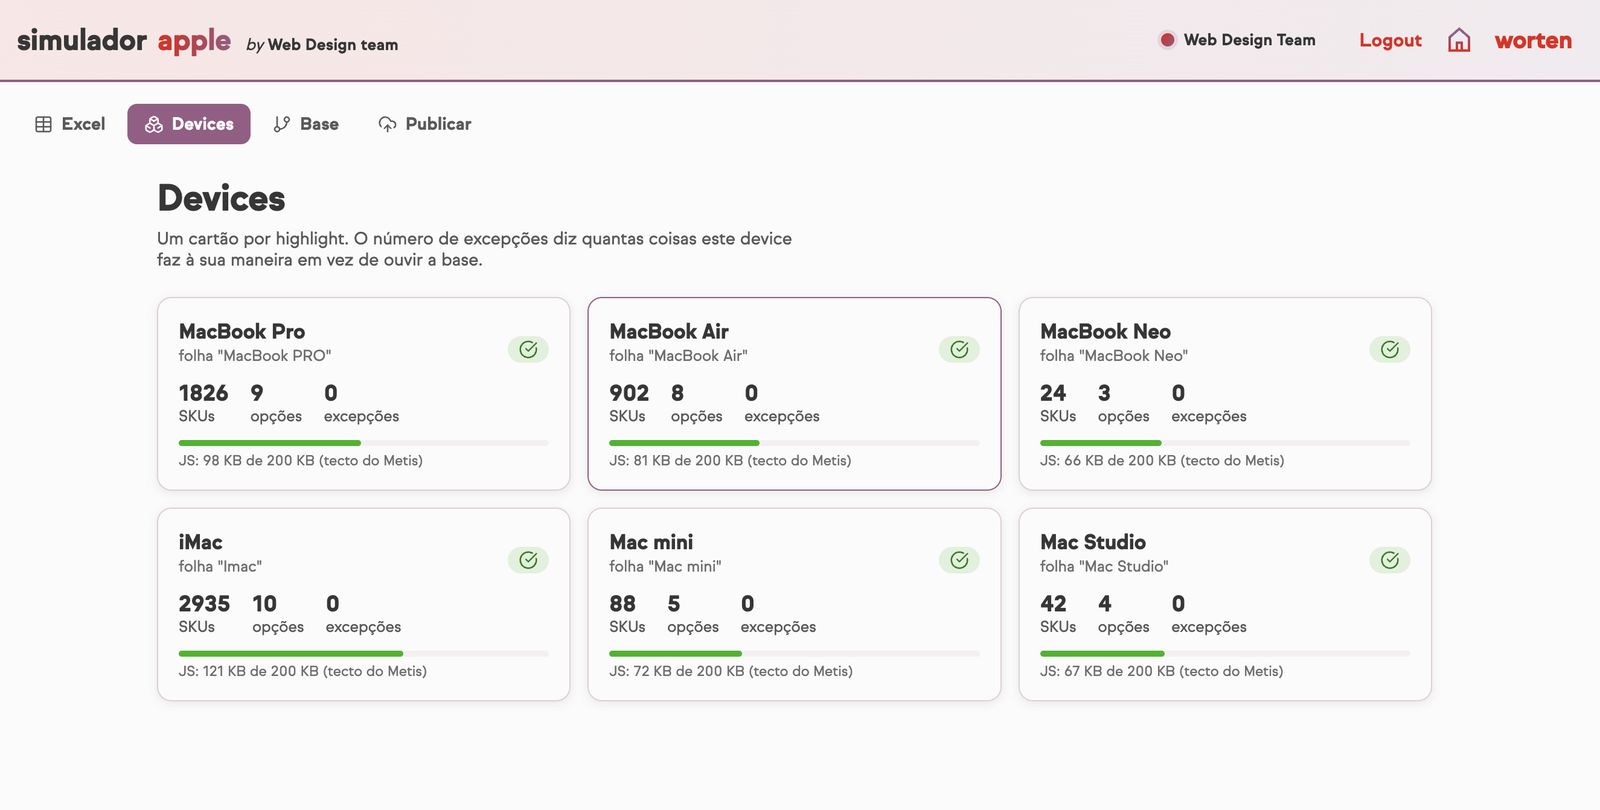The width and height of the screenshot is (1600, 810).
Task: Click the text folha "MacBook Neo"
Action: [x=1114, y=356]
